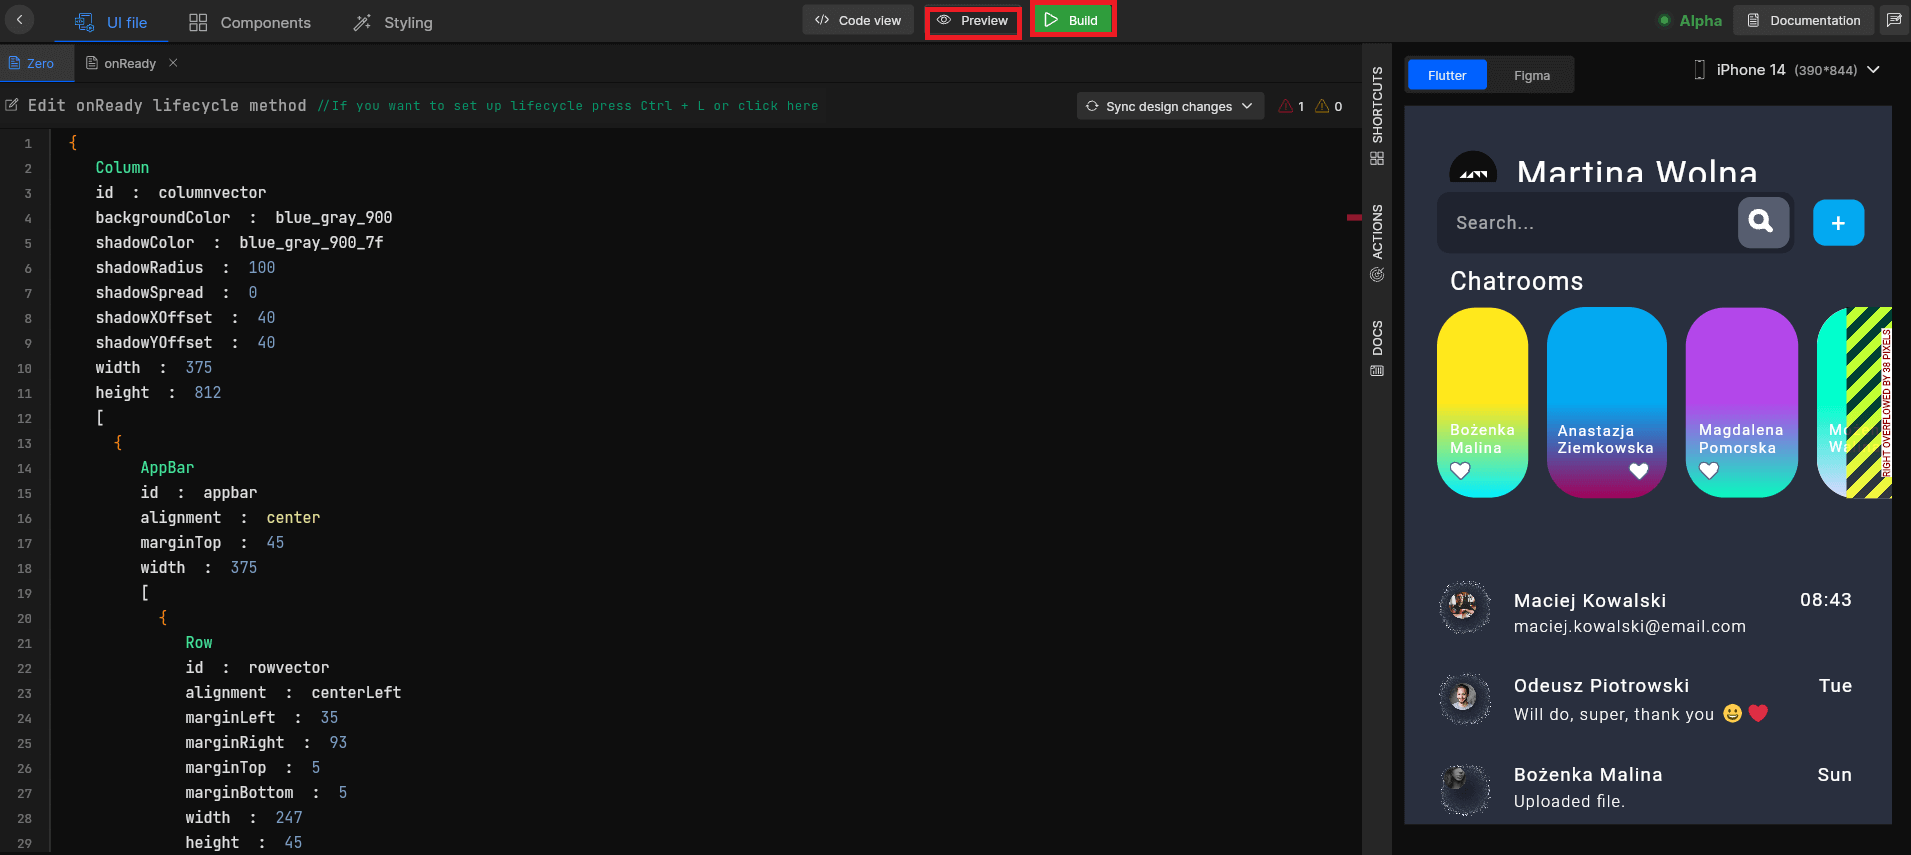Viewport: 1911px width, 855px height.
Task: Click Odeusz Piotrowski avatar
Action: tap(1464, 697)
